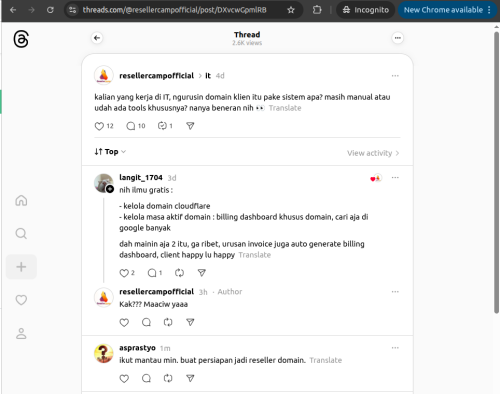Follow langit_1704 via avatar plus badge
This screenshot has width=500, height=394.
110,189
